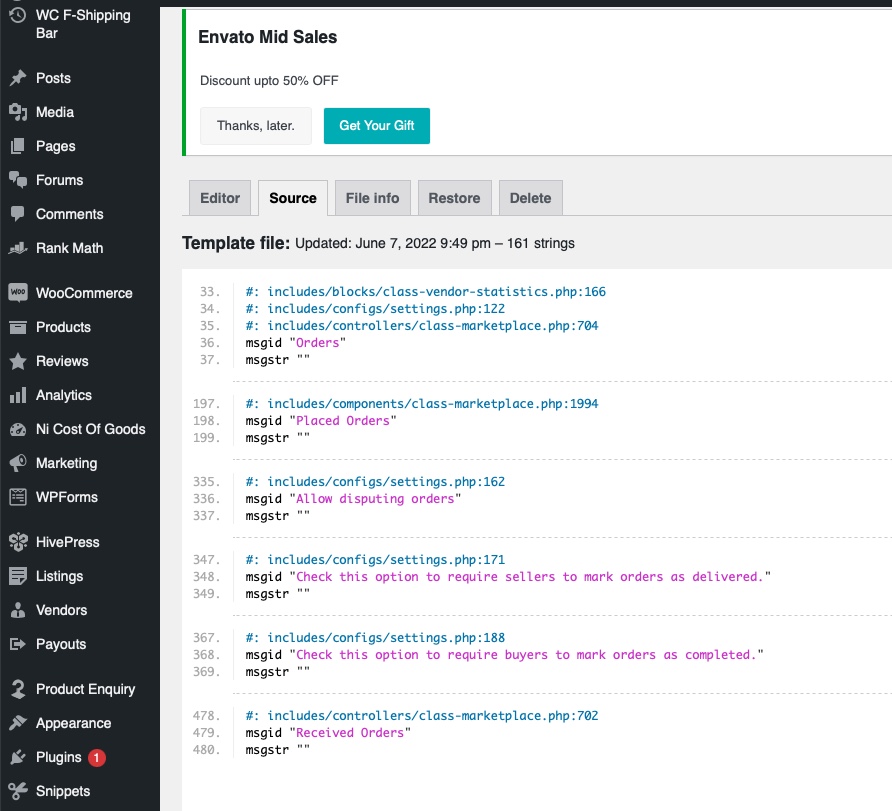Screen dimensions: 892x811
Task: Click the msgid "Received Orders" line
Action: point(328,733)
